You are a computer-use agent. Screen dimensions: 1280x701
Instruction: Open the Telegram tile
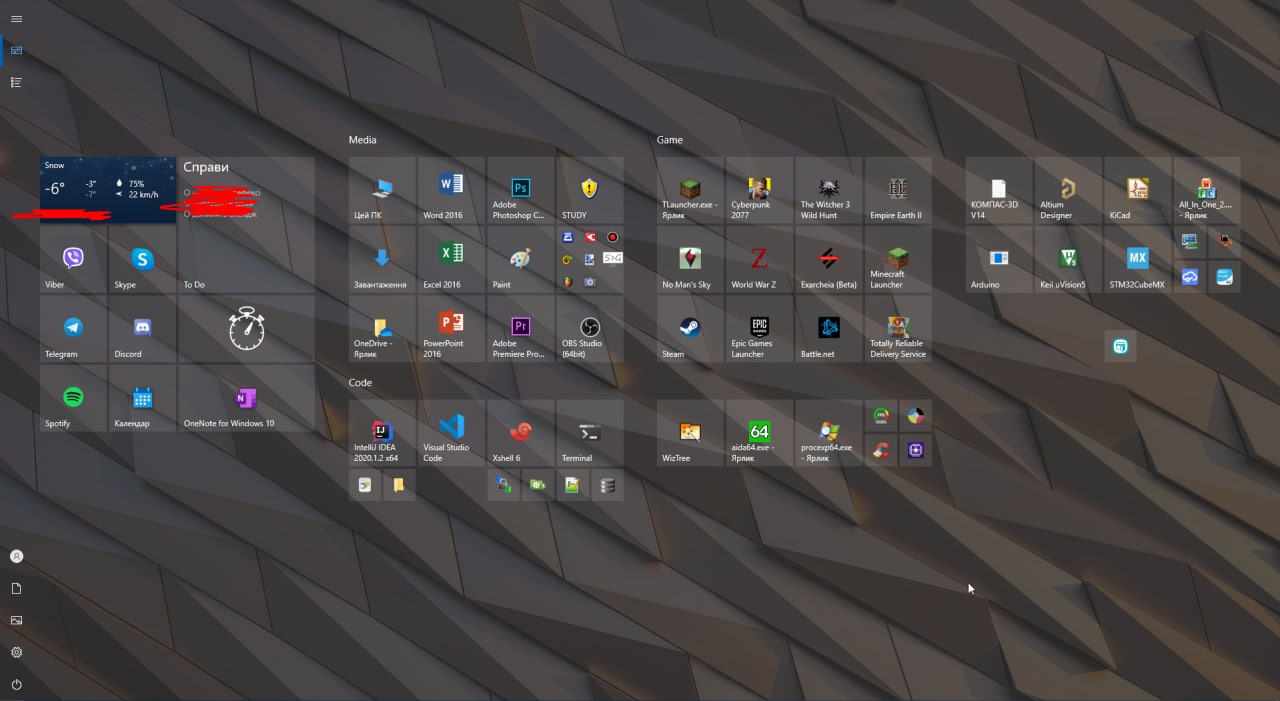[73, 329]
